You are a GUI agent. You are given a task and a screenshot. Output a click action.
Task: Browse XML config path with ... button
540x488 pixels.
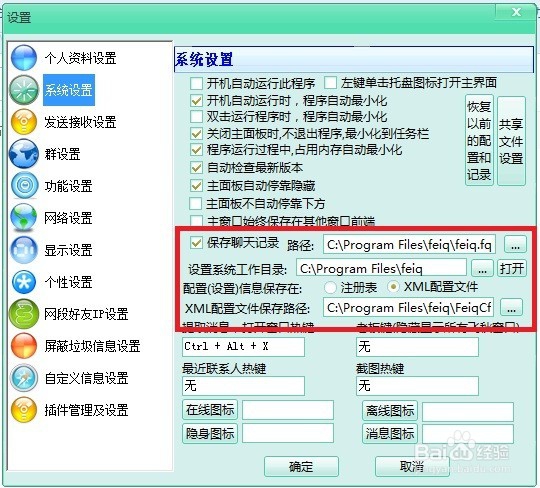tap(511, 307)
